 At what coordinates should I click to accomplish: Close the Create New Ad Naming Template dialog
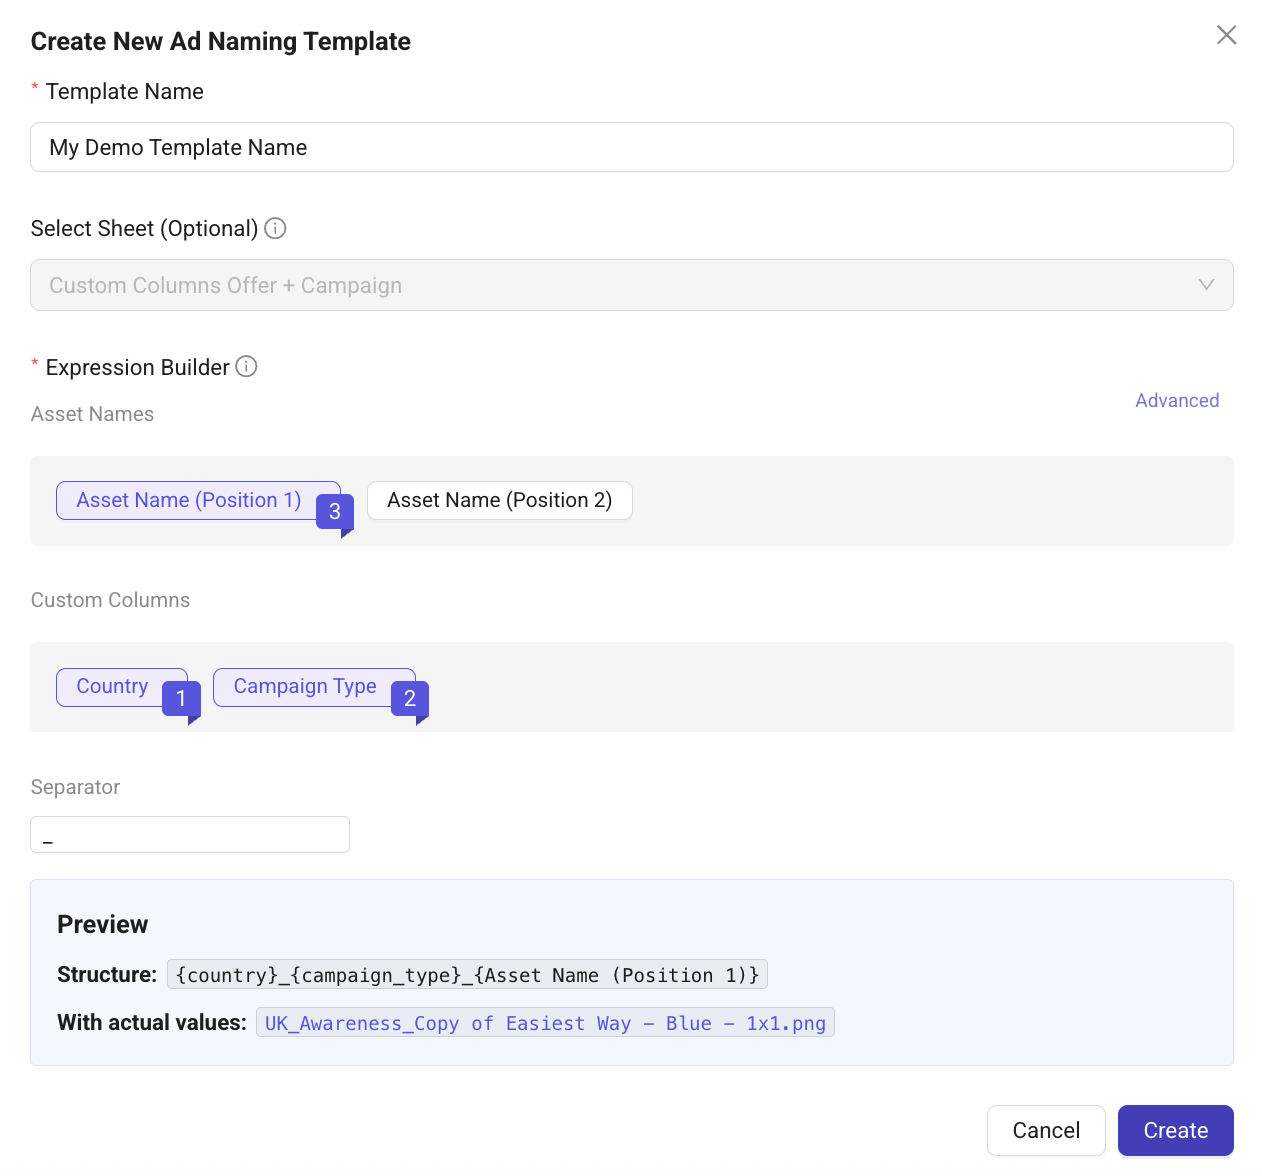[1226, 35]
